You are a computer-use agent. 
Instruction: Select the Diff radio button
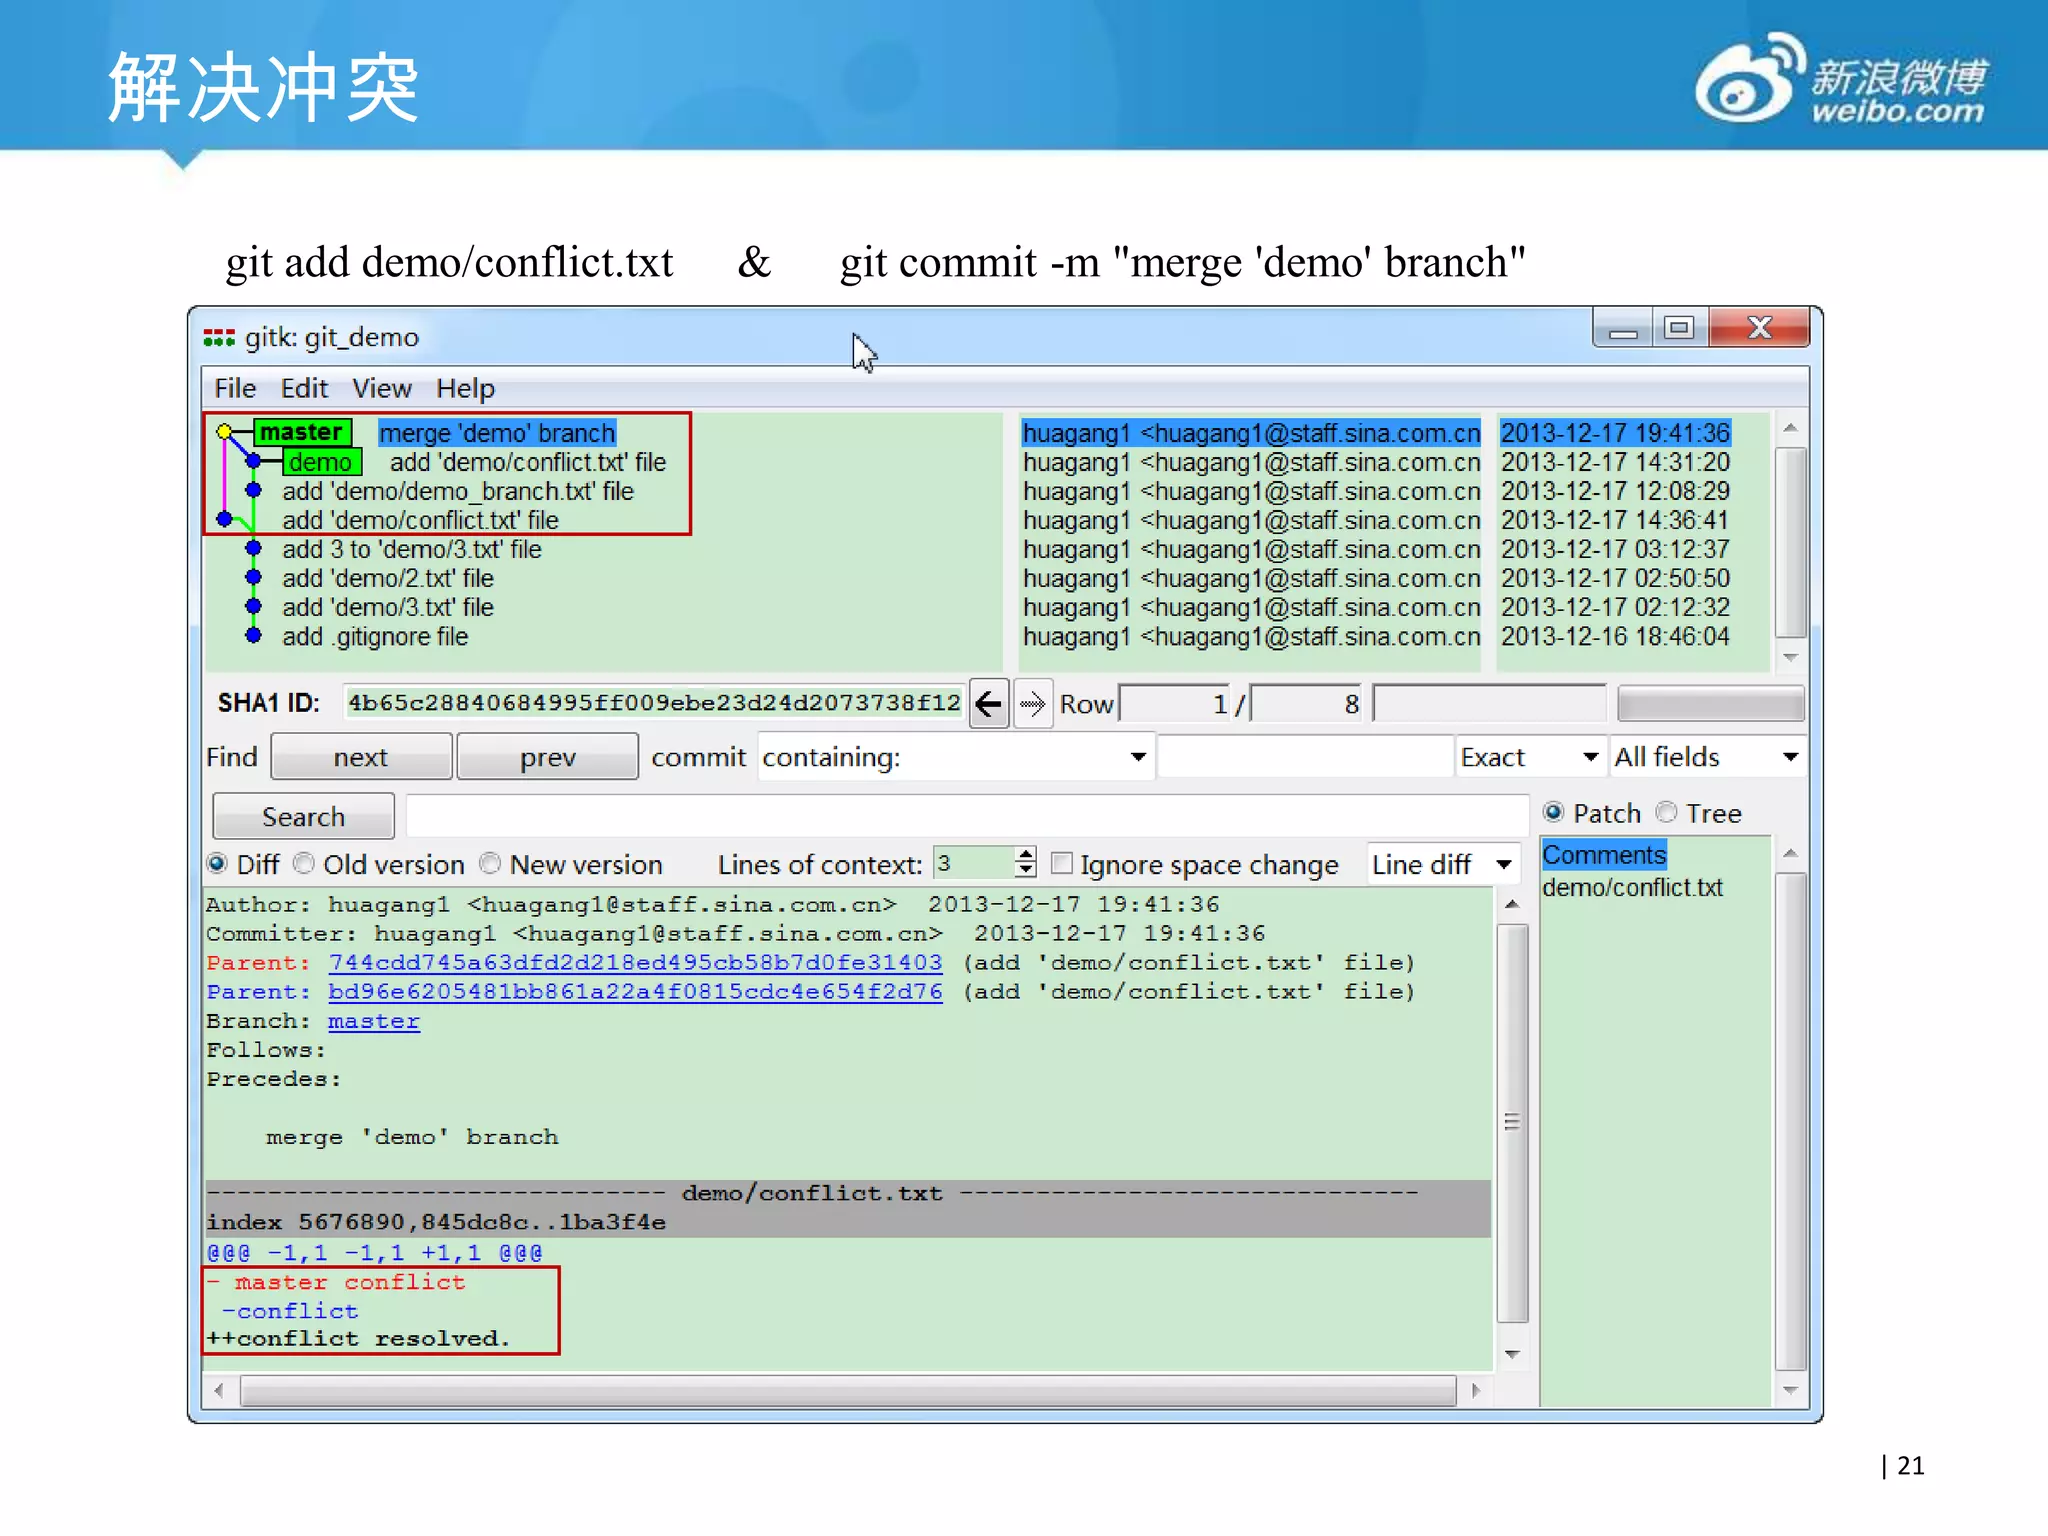tap(217, 864)
